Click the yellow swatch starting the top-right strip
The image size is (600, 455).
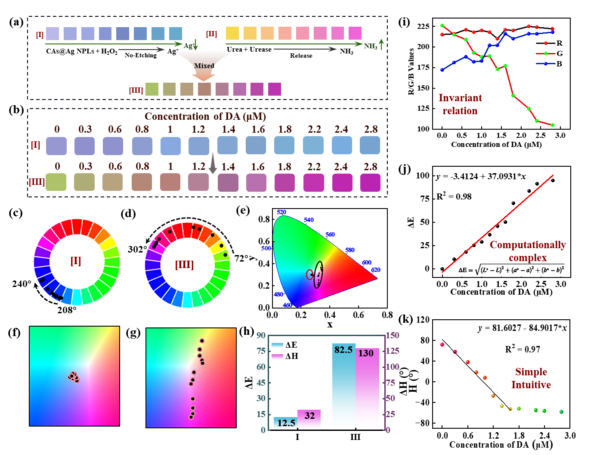click(233, 33)
